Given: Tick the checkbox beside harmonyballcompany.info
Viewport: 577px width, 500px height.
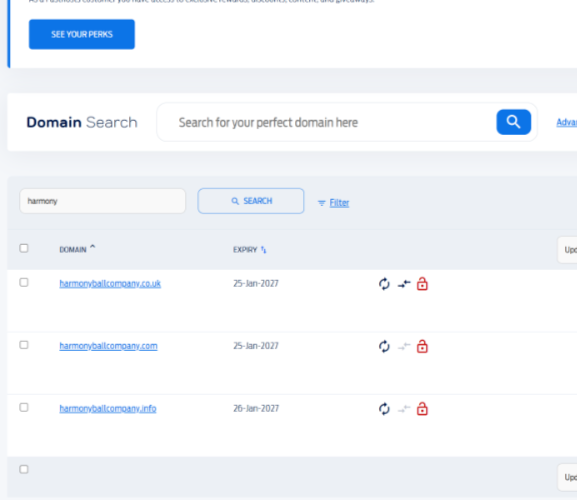Looking at the screenshot, I should [24, 408].
